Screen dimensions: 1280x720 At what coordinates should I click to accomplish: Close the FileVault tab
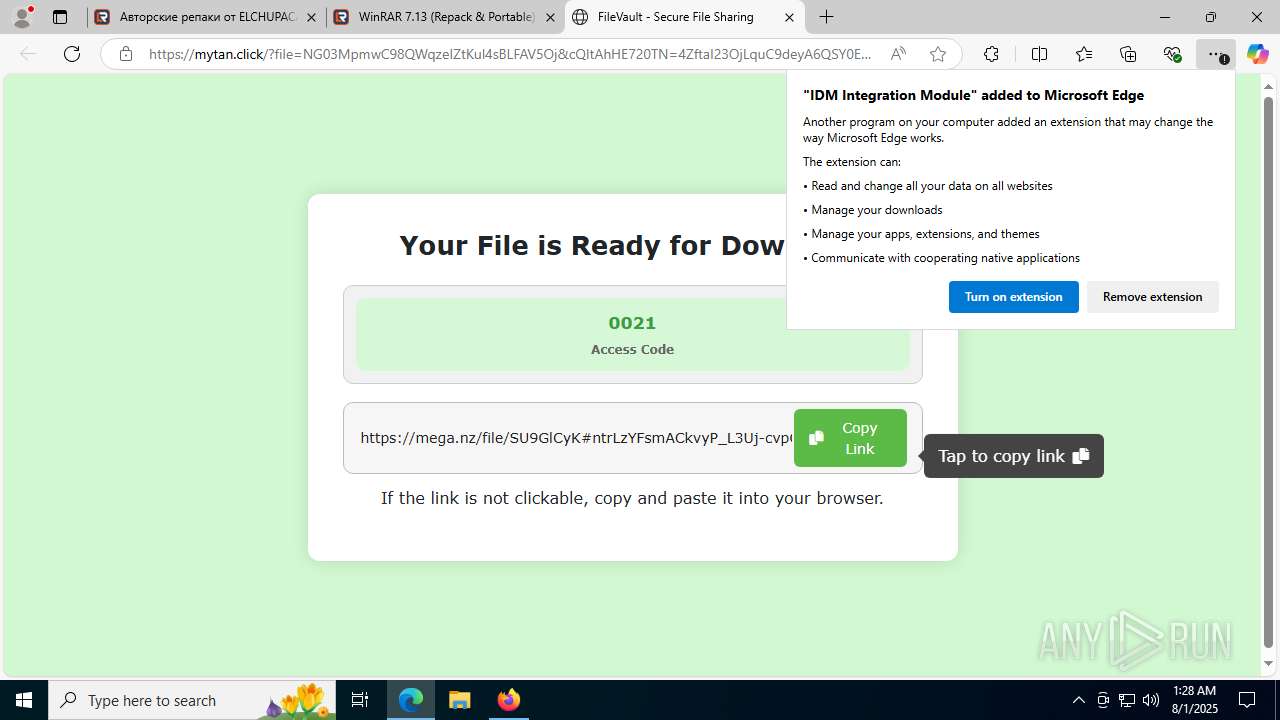(789, 17)
